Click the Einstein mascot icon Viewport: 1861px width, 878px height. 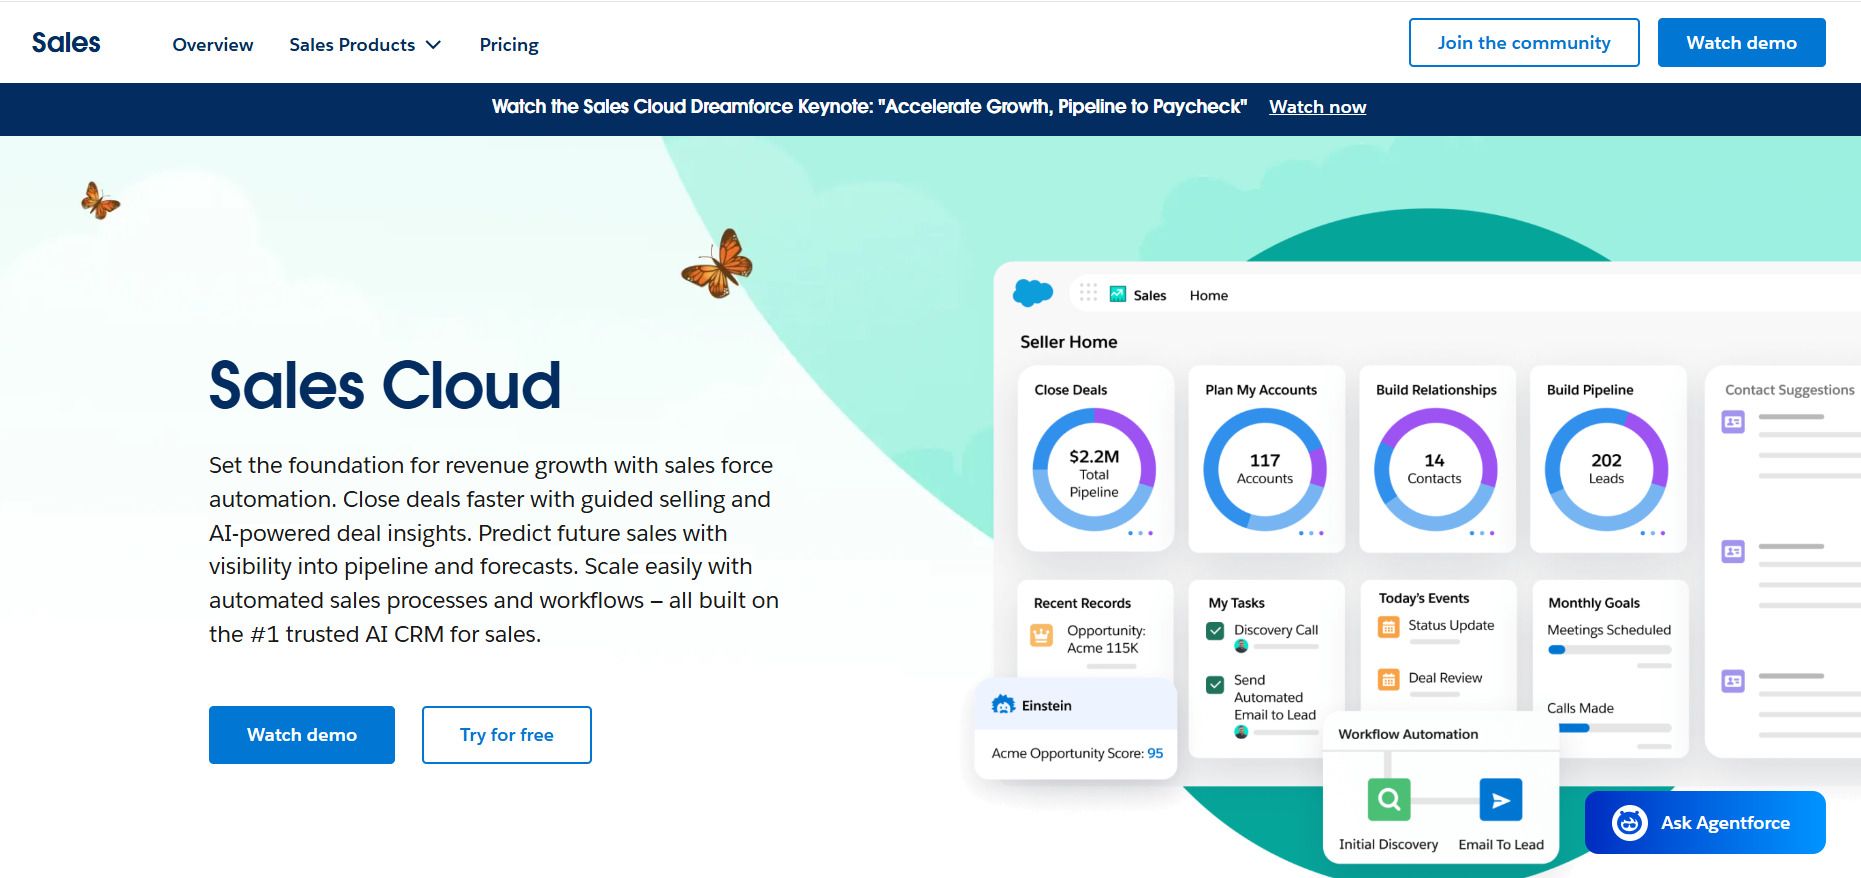[1003, 705]
